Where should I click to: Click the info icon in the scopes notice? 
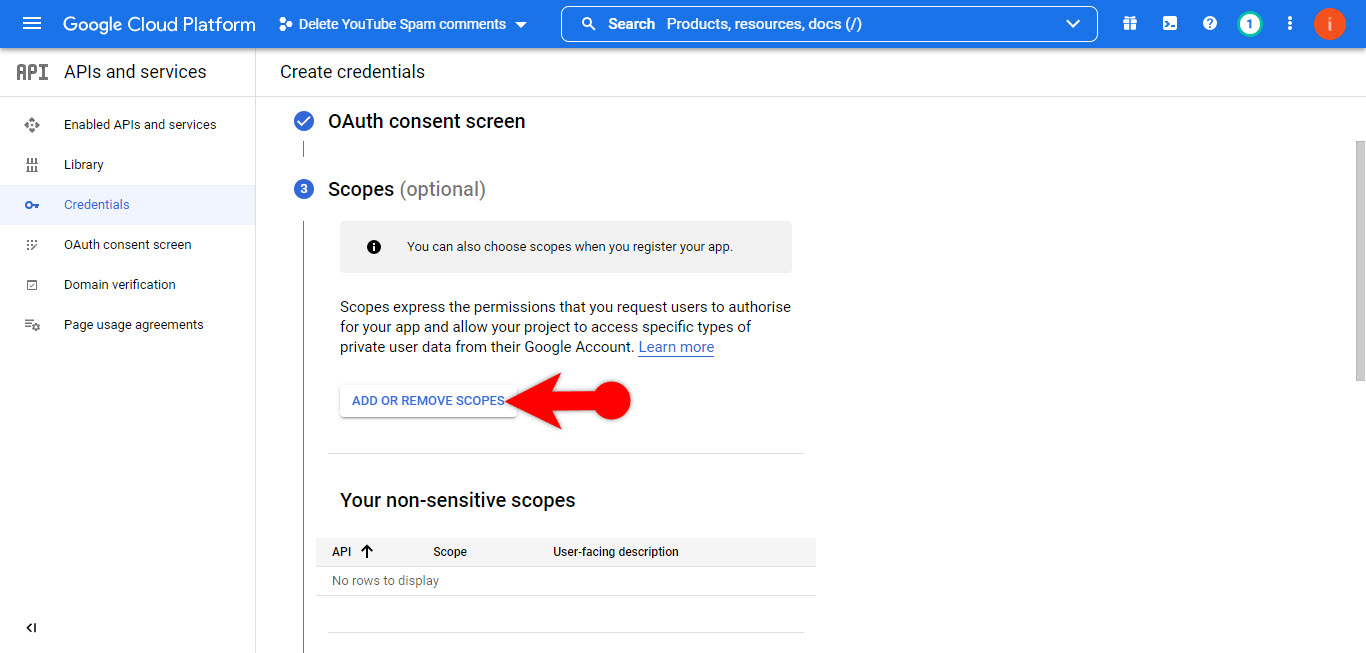[374, 247]
